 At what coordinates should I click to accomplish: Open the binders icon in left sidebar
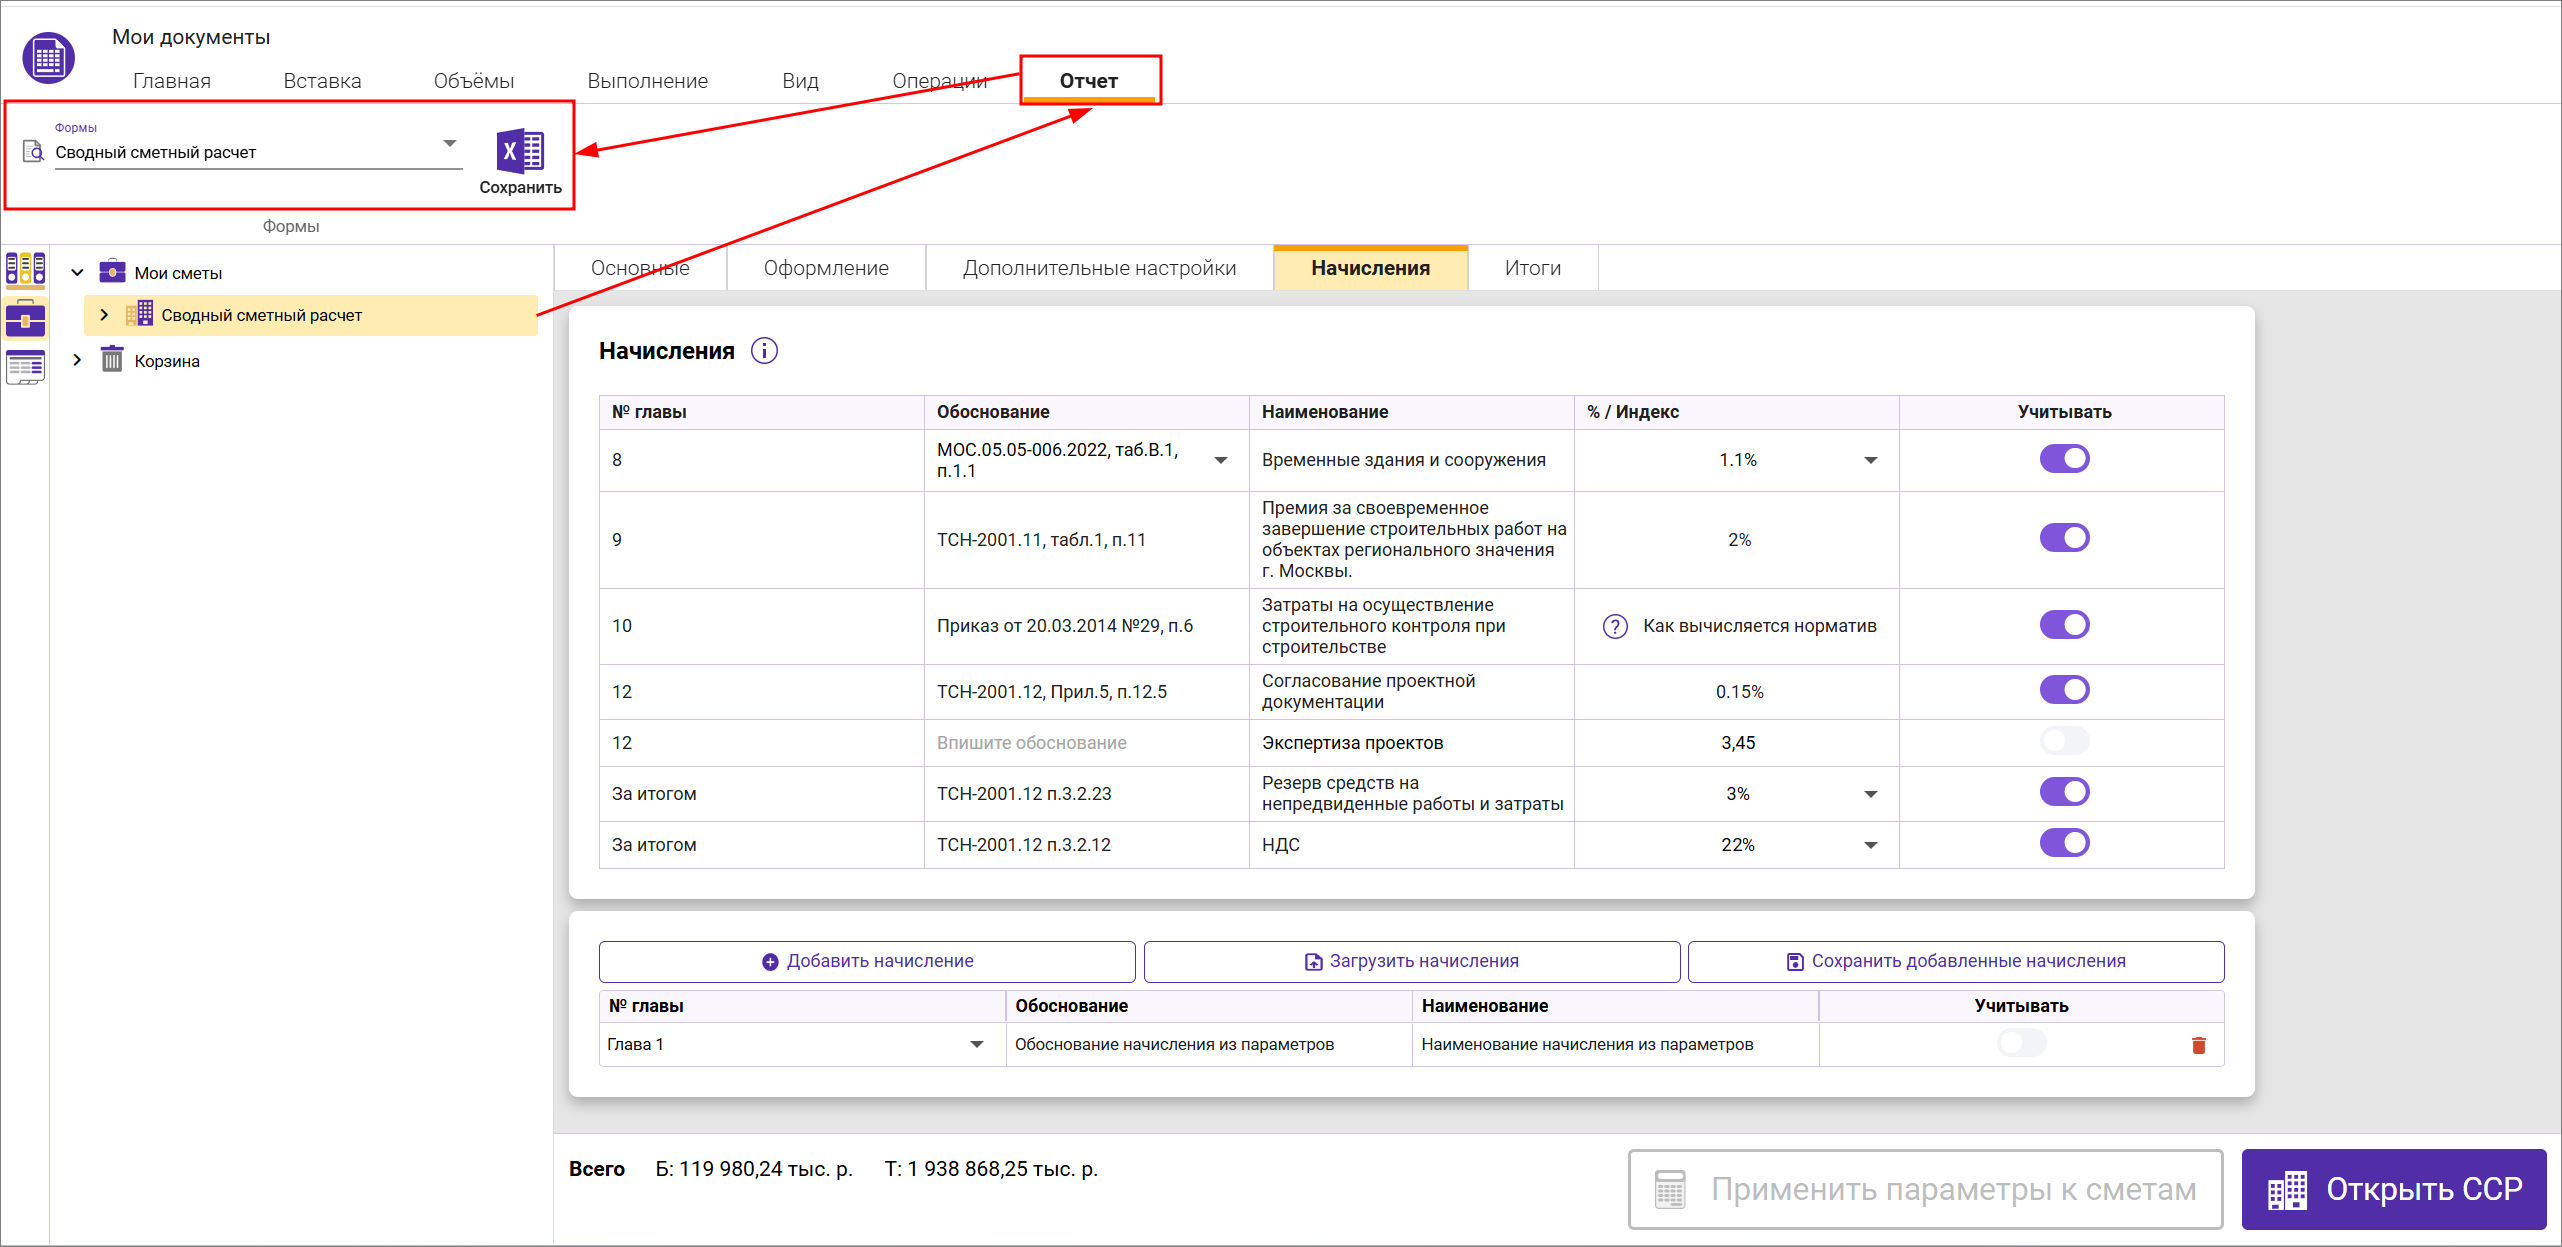coord(25,269)
